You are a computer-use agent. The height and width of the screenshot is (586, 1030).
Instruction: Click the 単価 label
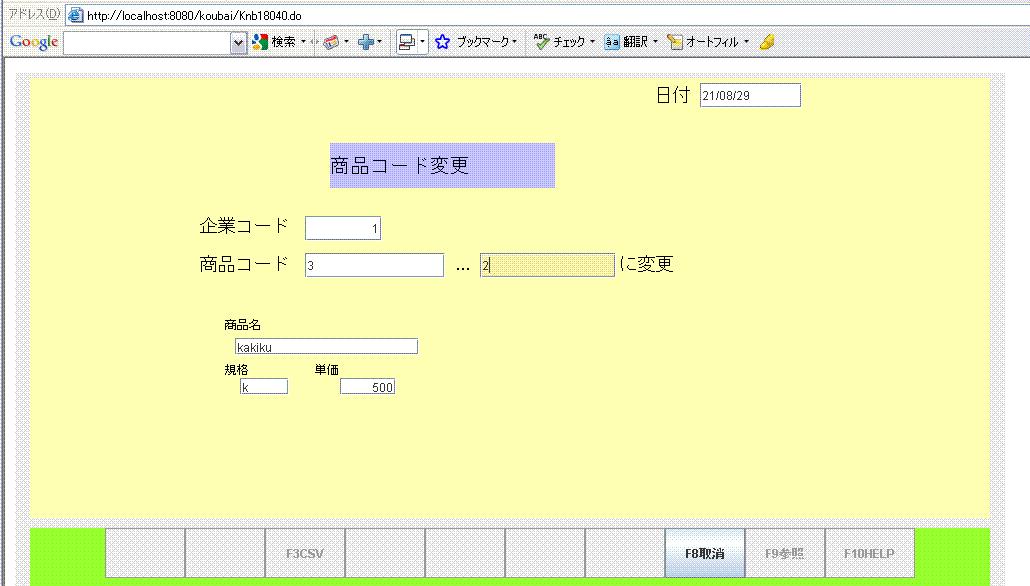326,370
